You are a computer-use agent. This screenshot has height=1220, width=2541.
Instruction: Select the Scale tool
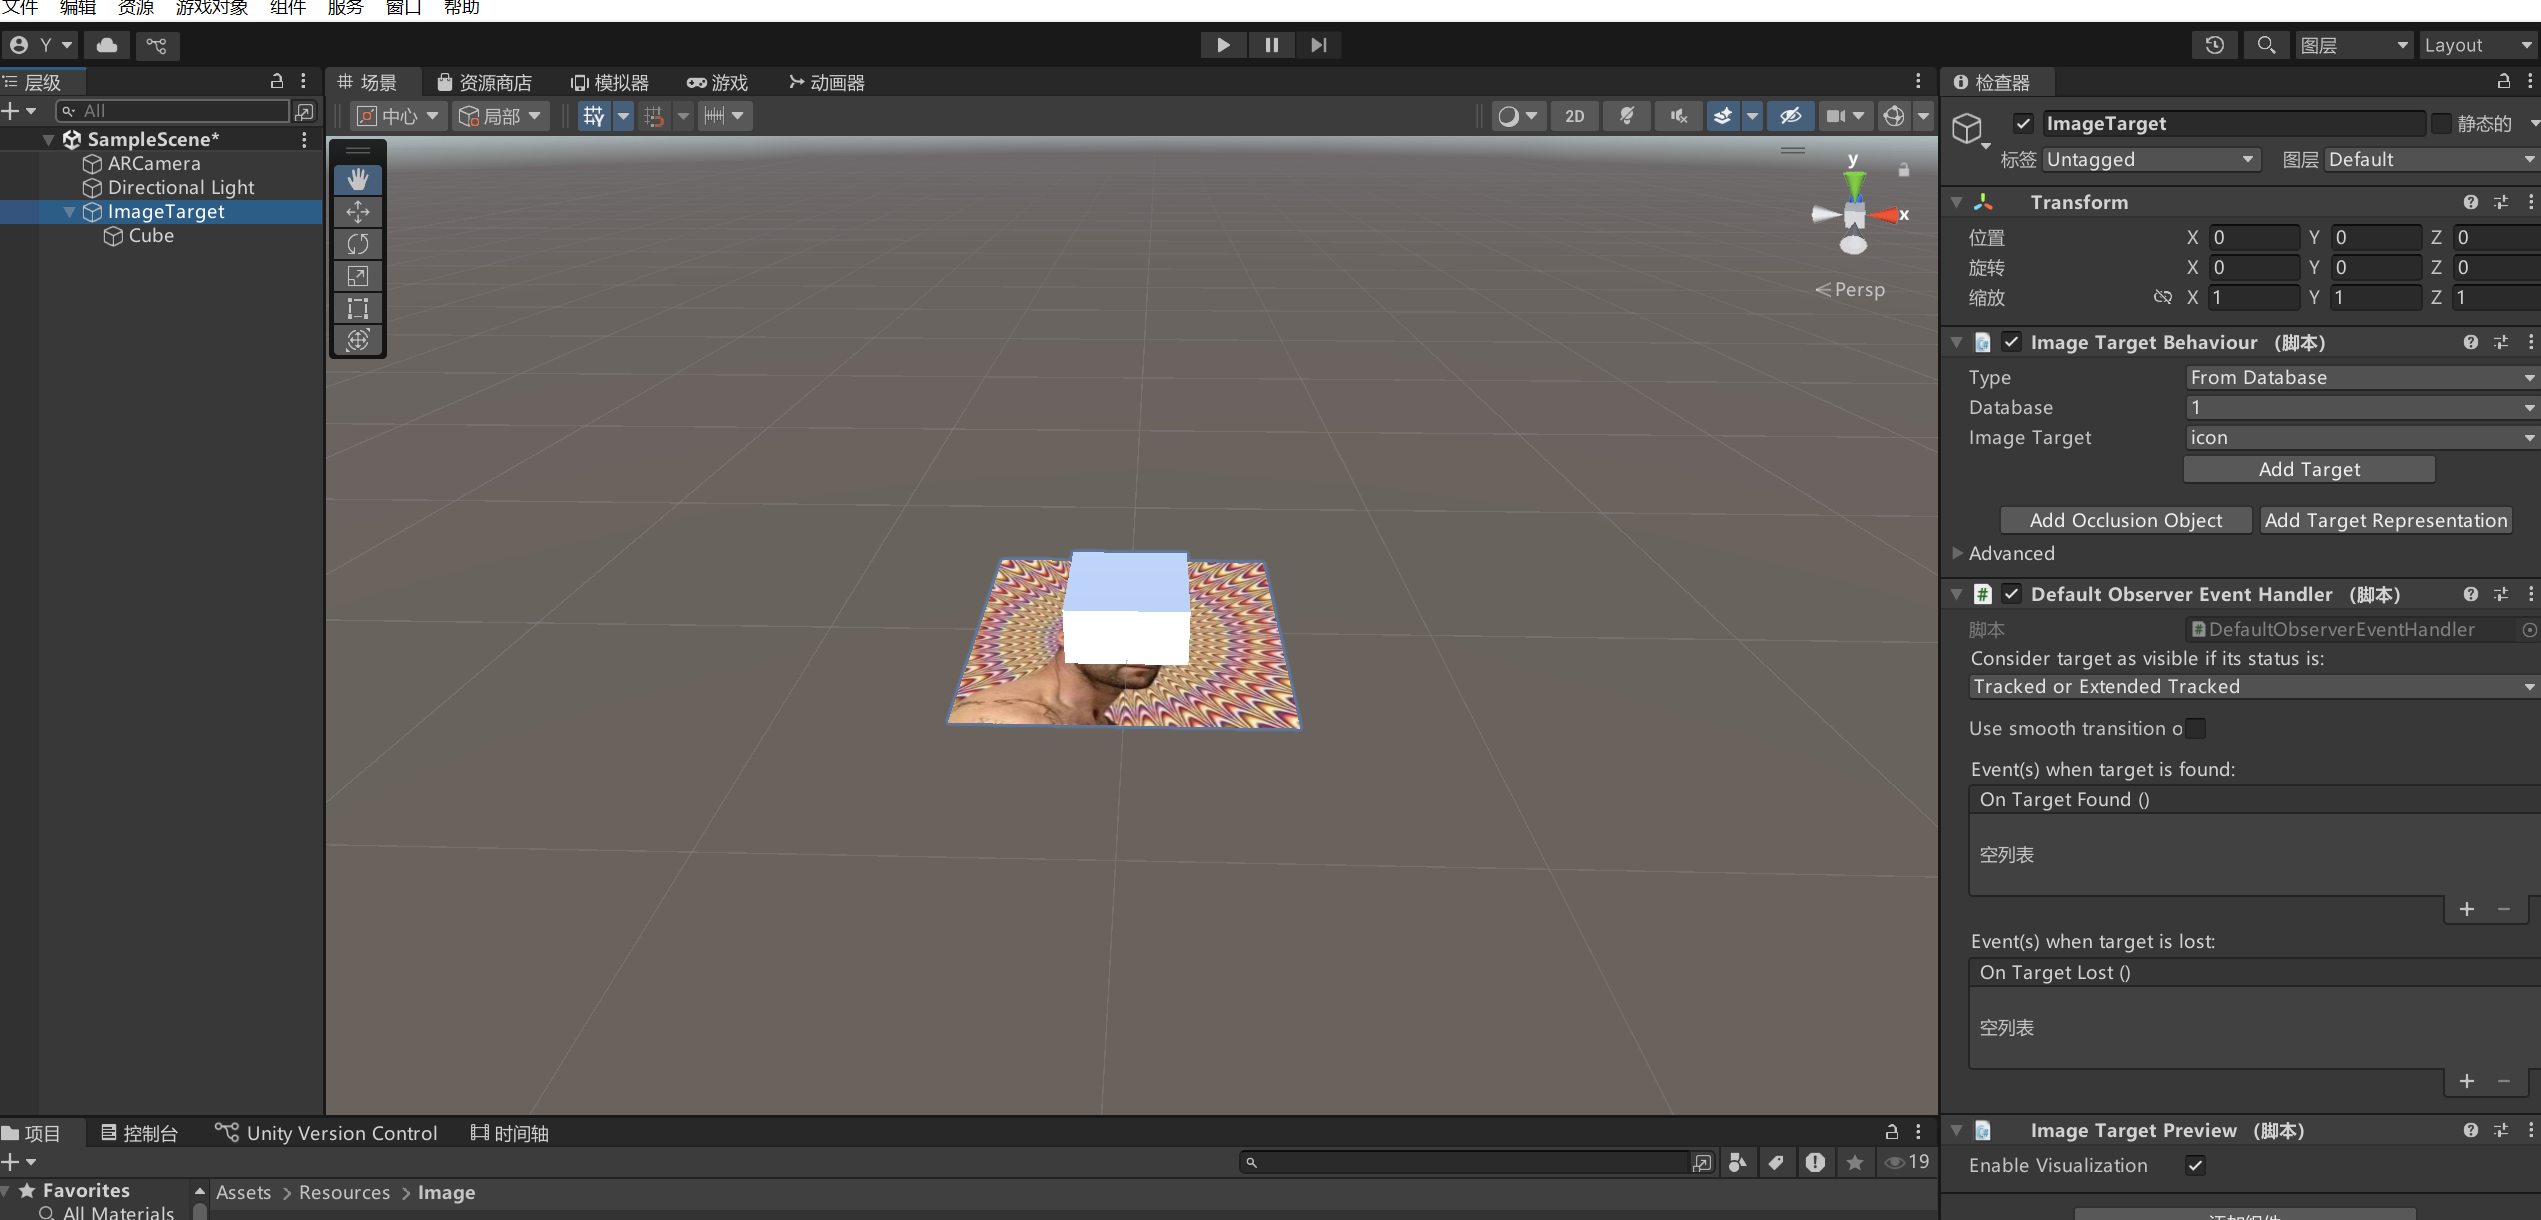click(x=358, y=276)
